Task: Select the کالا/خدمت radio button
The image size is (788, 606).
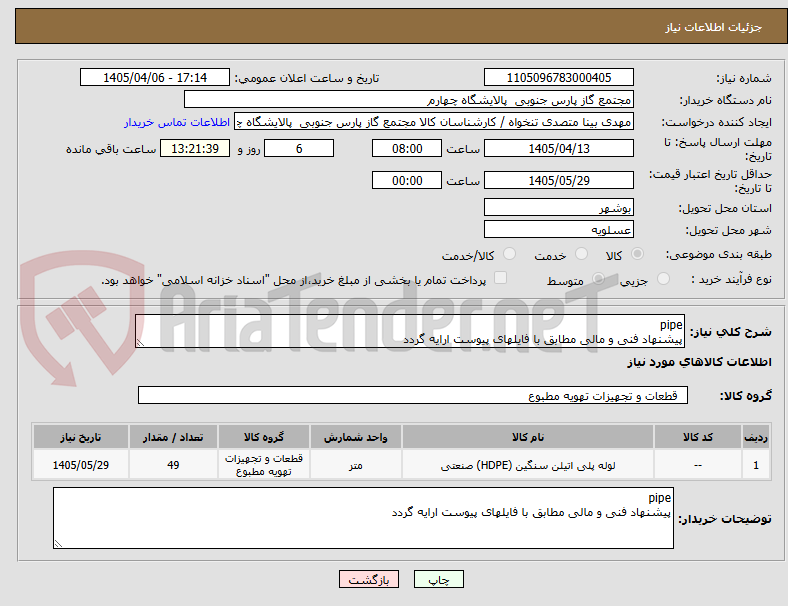Action: click(x=510, y=254)
